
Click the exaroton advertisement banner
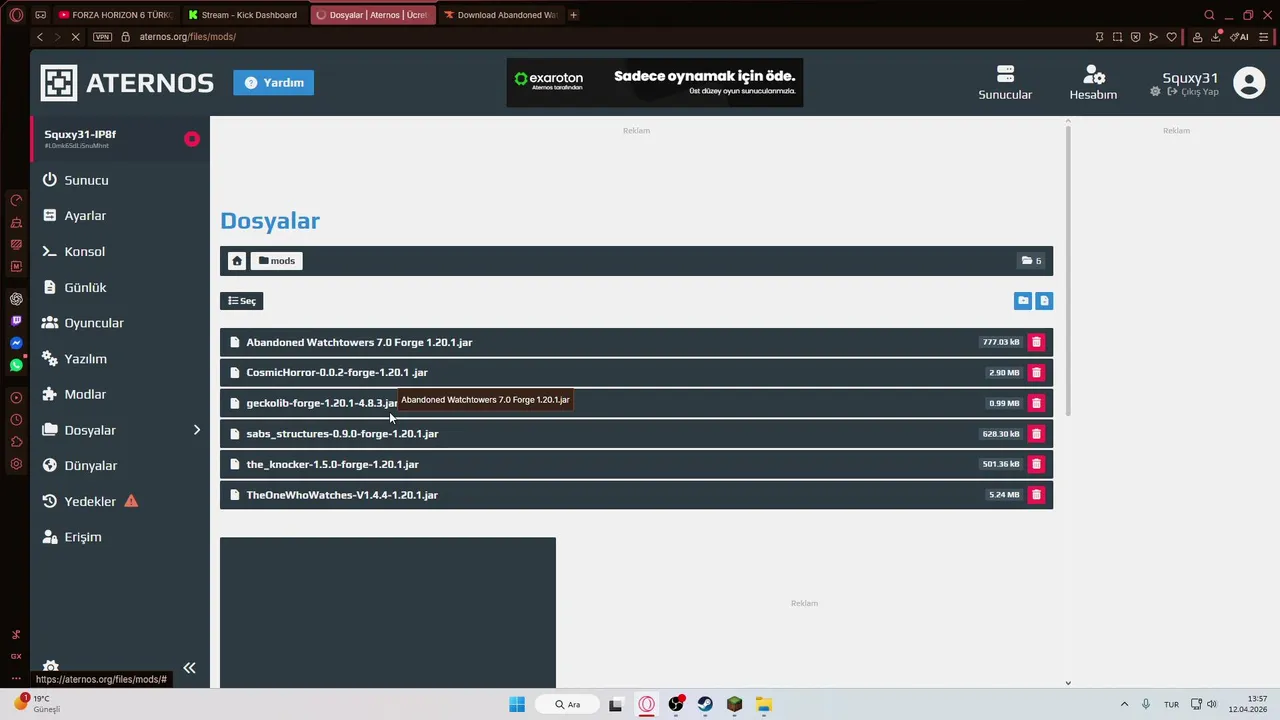click(x=655, y=82)
